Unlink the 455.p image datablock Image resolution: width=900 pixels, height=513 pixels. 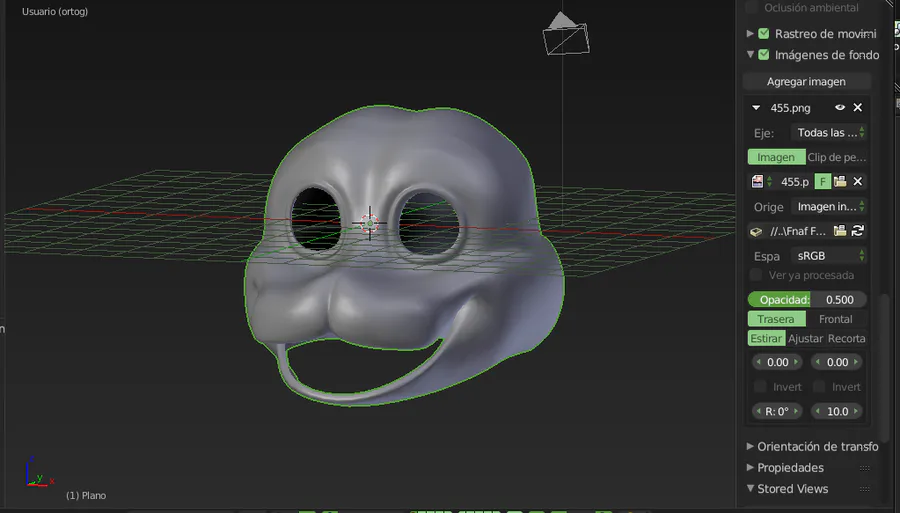pyautogui.click(x=858, y=182)
